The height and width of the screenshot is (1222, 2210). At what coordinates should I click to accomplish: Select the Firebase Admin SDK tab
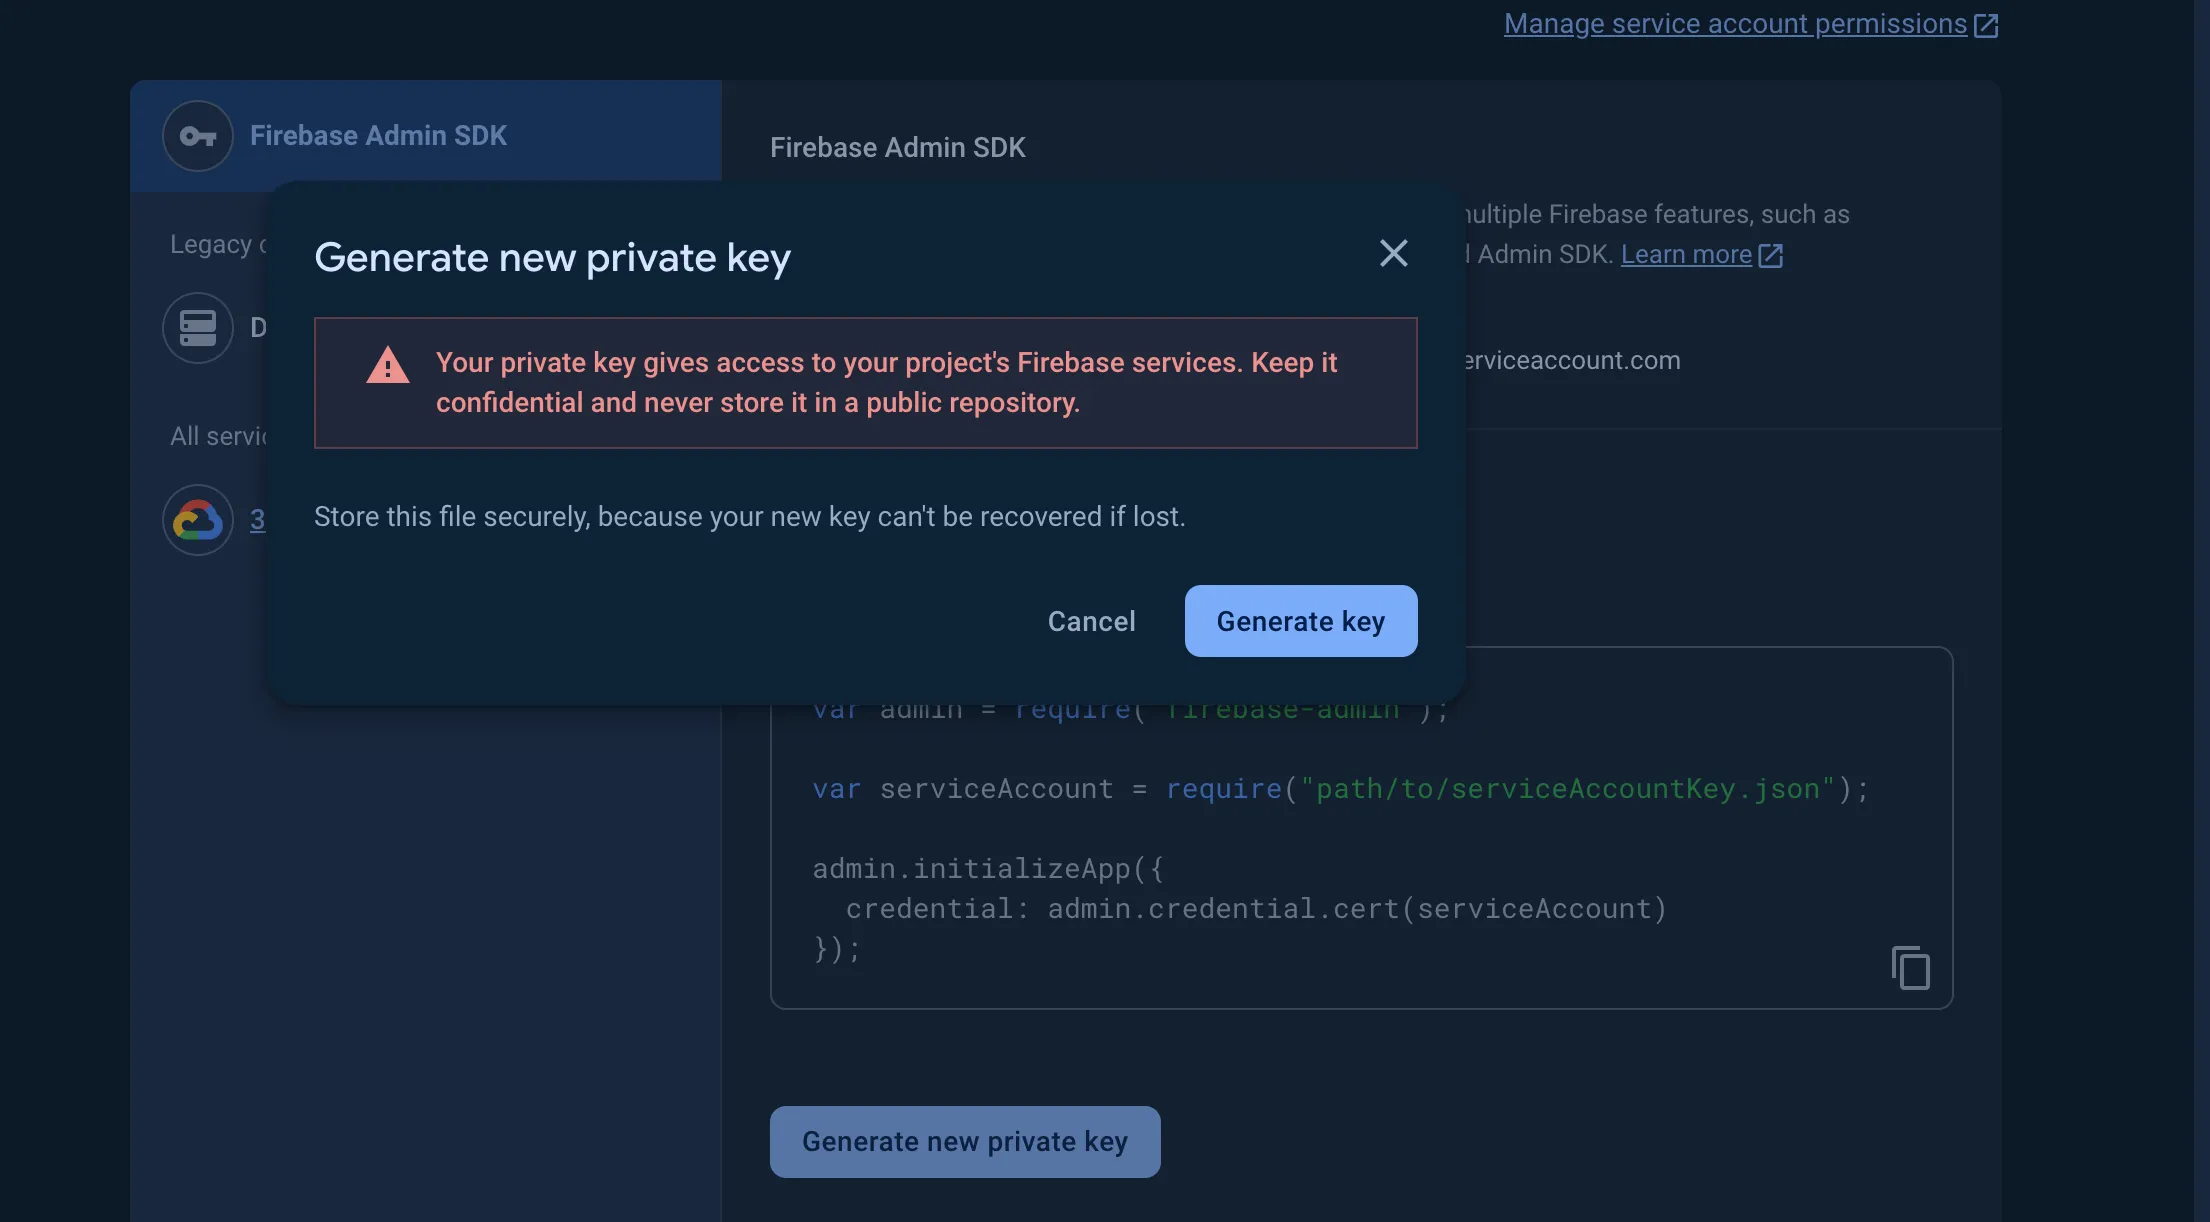tap(425, 136)
